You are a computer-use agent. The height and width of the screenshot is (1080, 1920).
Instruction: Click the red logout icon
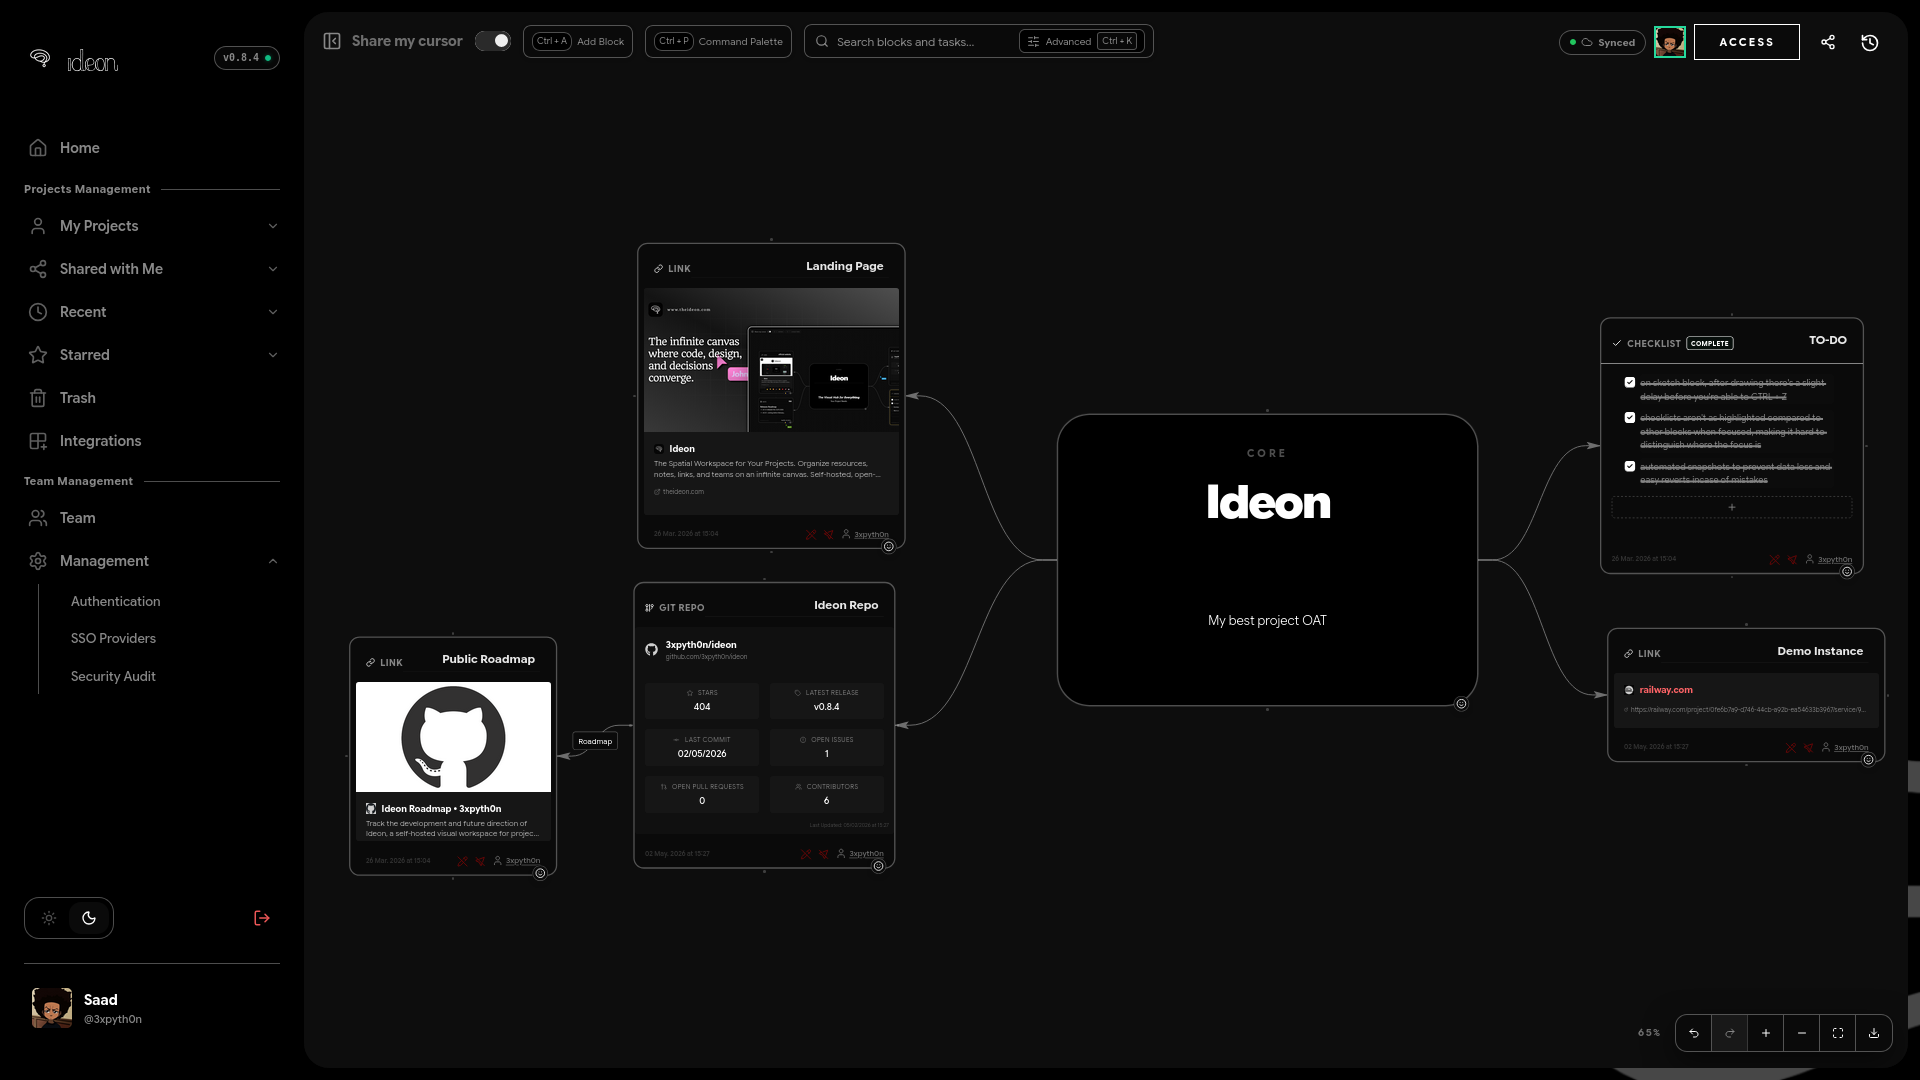point(262,918)
